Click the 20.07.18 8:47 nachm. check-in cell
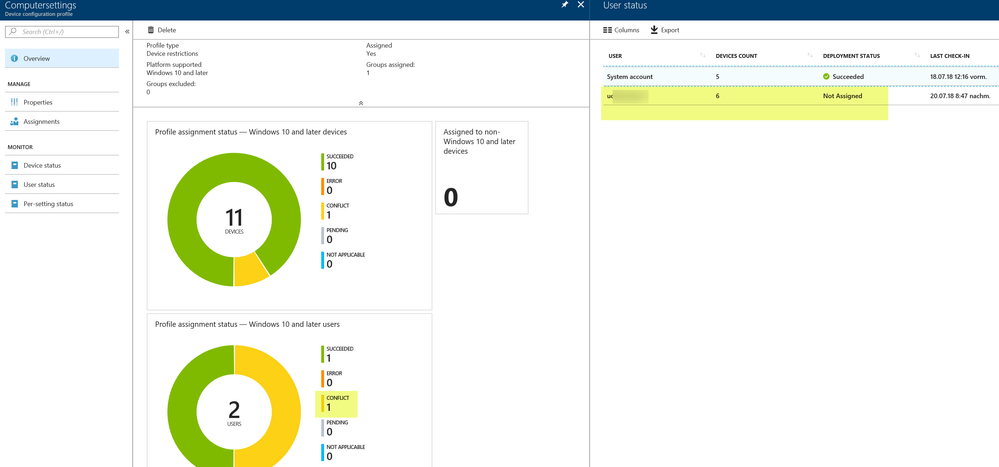The width and height of the screenshot is (999, 467). (x=961, y=96)
